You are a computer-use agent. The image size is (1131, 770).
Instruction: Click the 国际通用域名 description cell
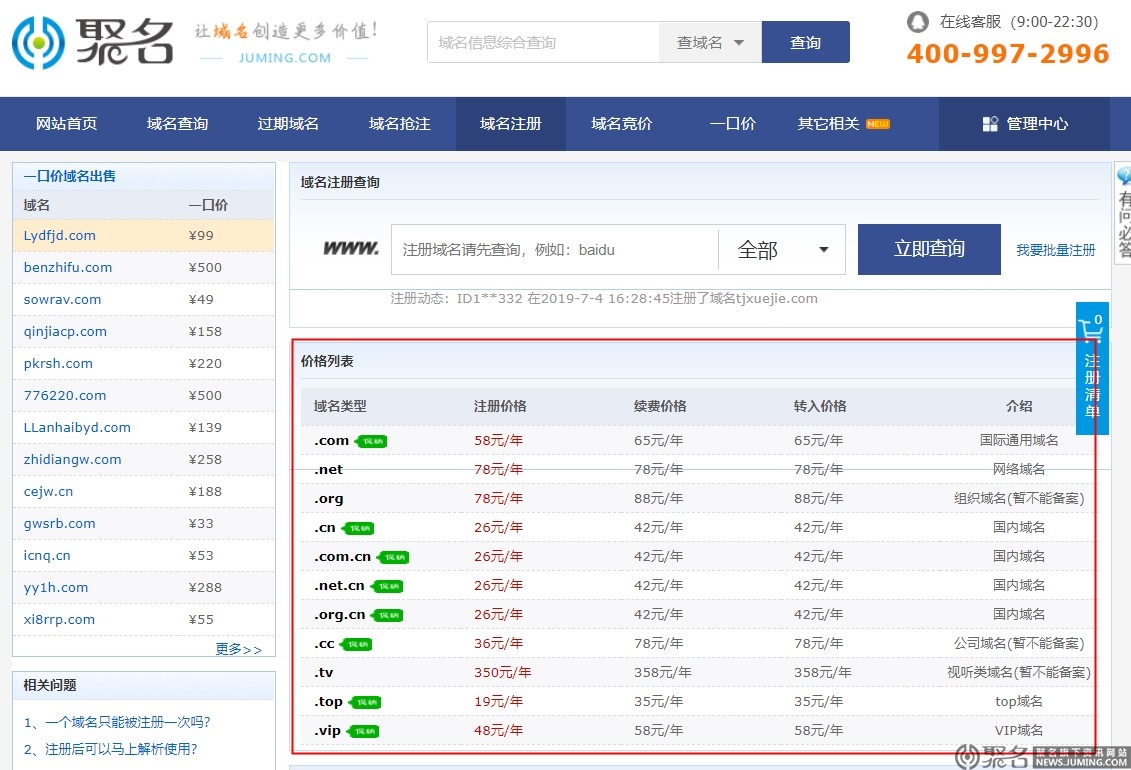[x=1018, y=441]
